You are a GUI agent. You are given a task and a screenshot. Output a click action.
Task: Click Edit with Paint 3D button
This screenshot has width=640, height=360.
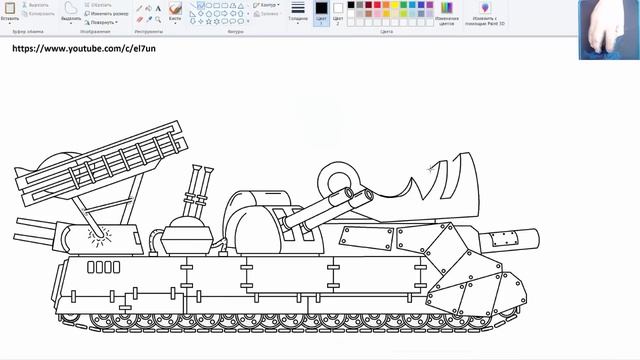tap(485, 13)
